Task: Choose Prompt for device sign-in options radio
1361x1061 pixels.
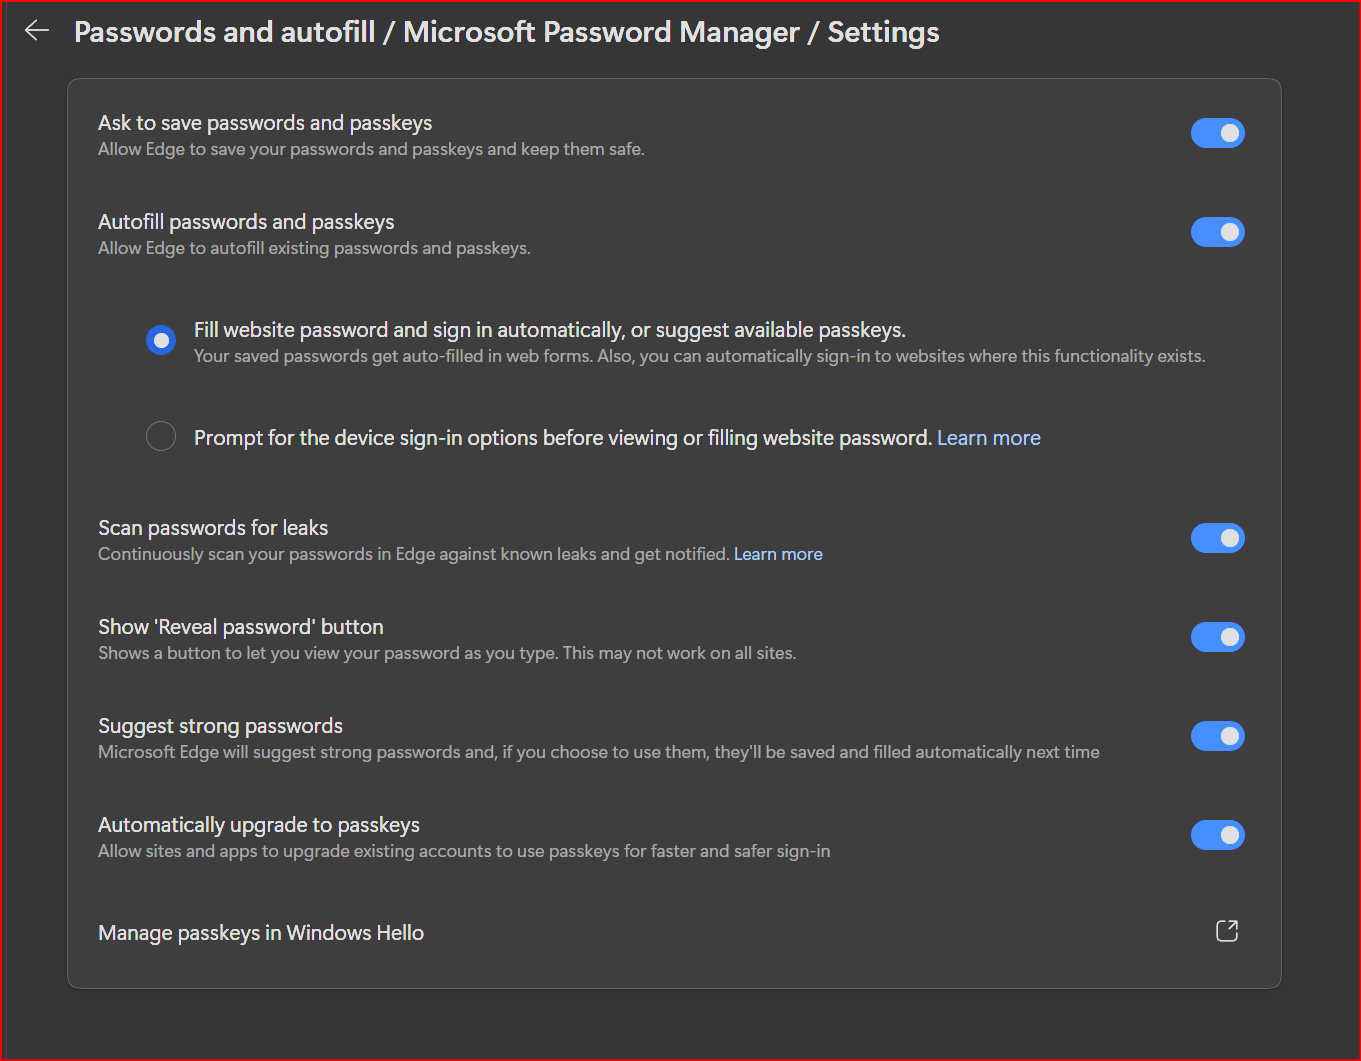Action: 161,436
